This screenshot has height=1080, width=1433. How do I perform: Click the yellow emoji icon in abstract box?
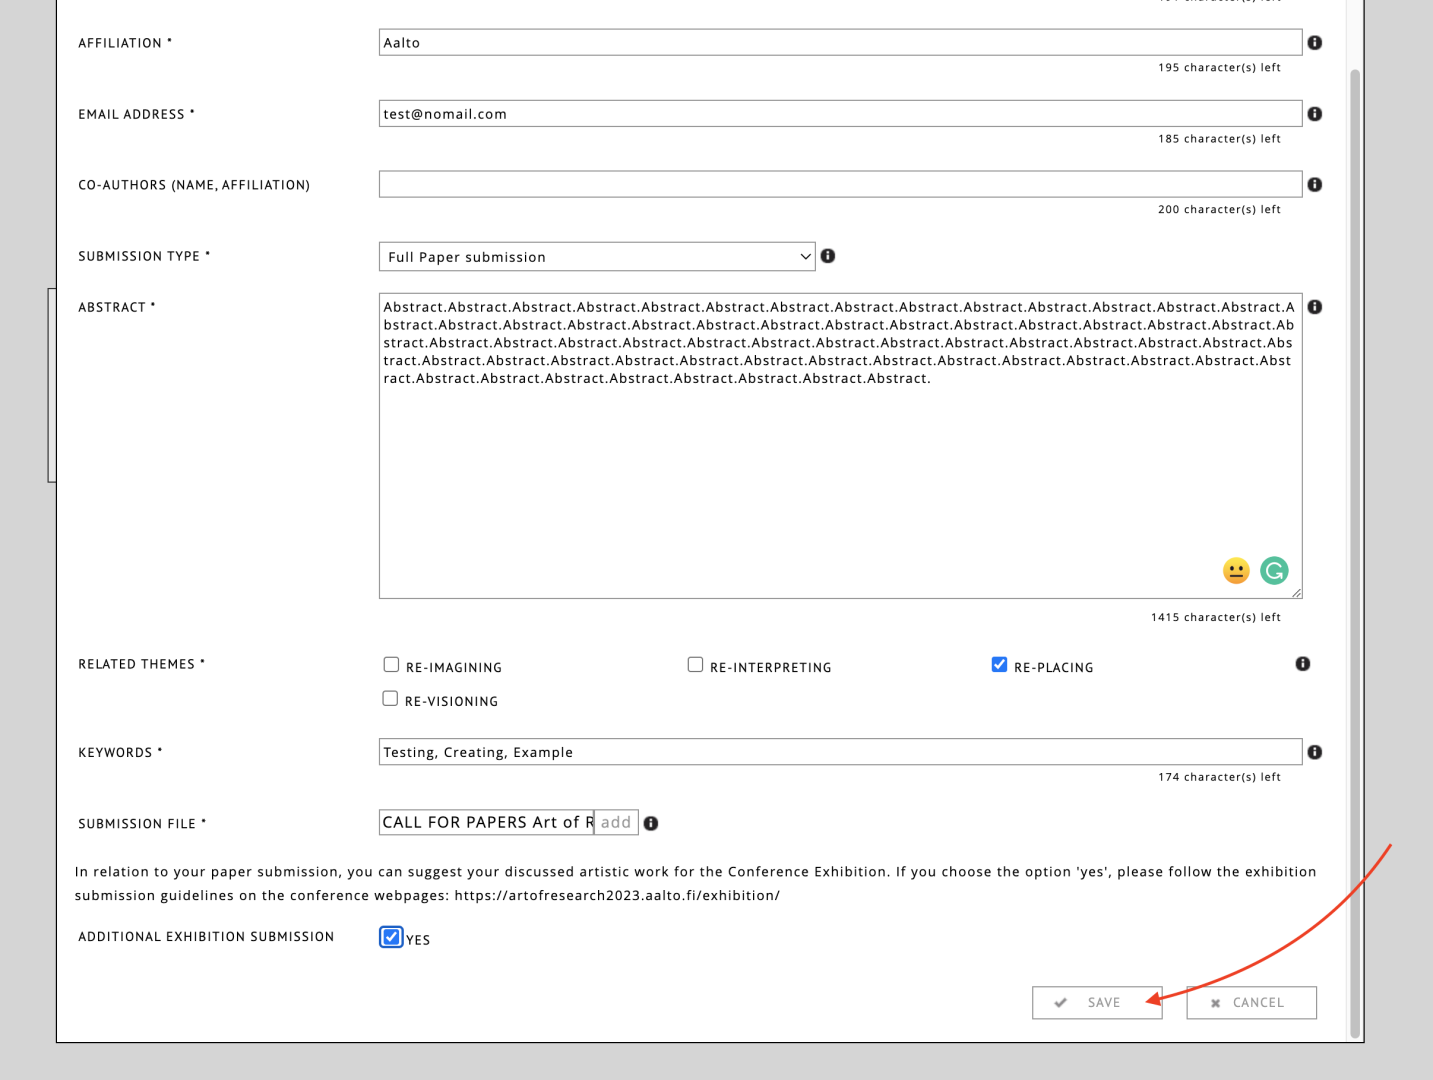[1236, 571]
